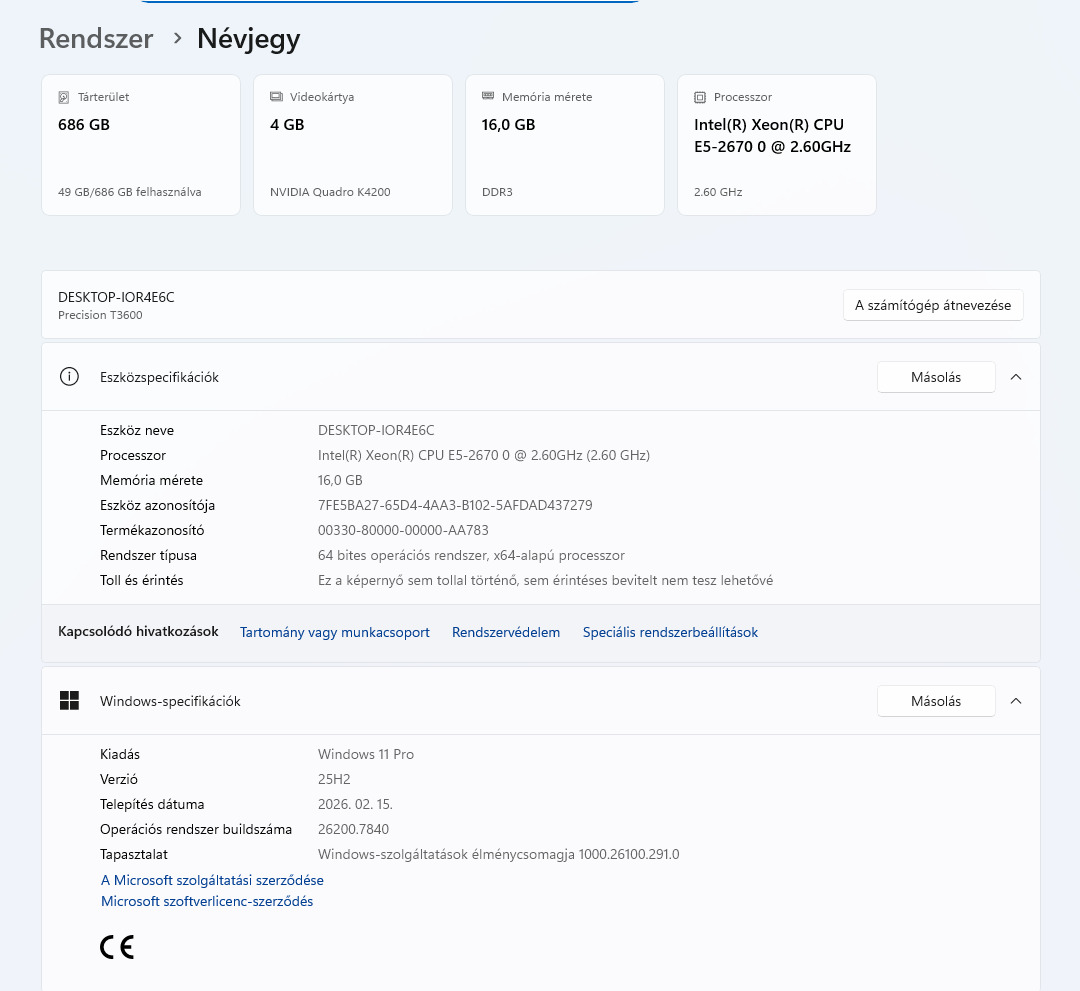This screenshot has width=1080, height=991.
Task: Open the Processzor Xeon card
Action: tap(777, 145)
